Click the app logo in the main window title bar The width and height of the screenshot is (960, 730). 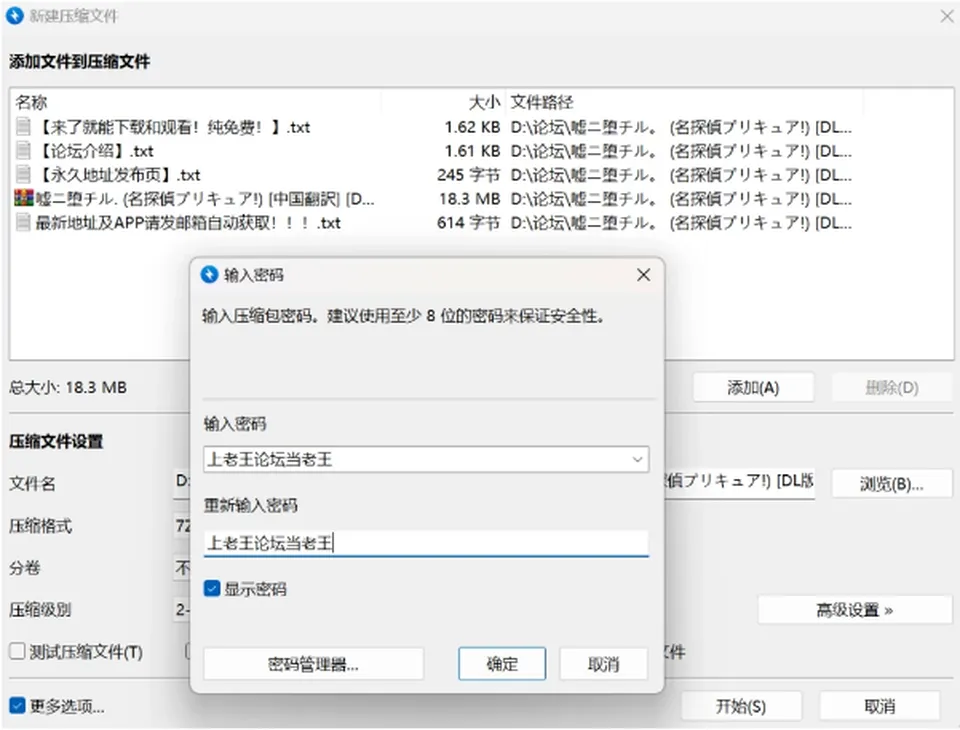coord(15,15)
